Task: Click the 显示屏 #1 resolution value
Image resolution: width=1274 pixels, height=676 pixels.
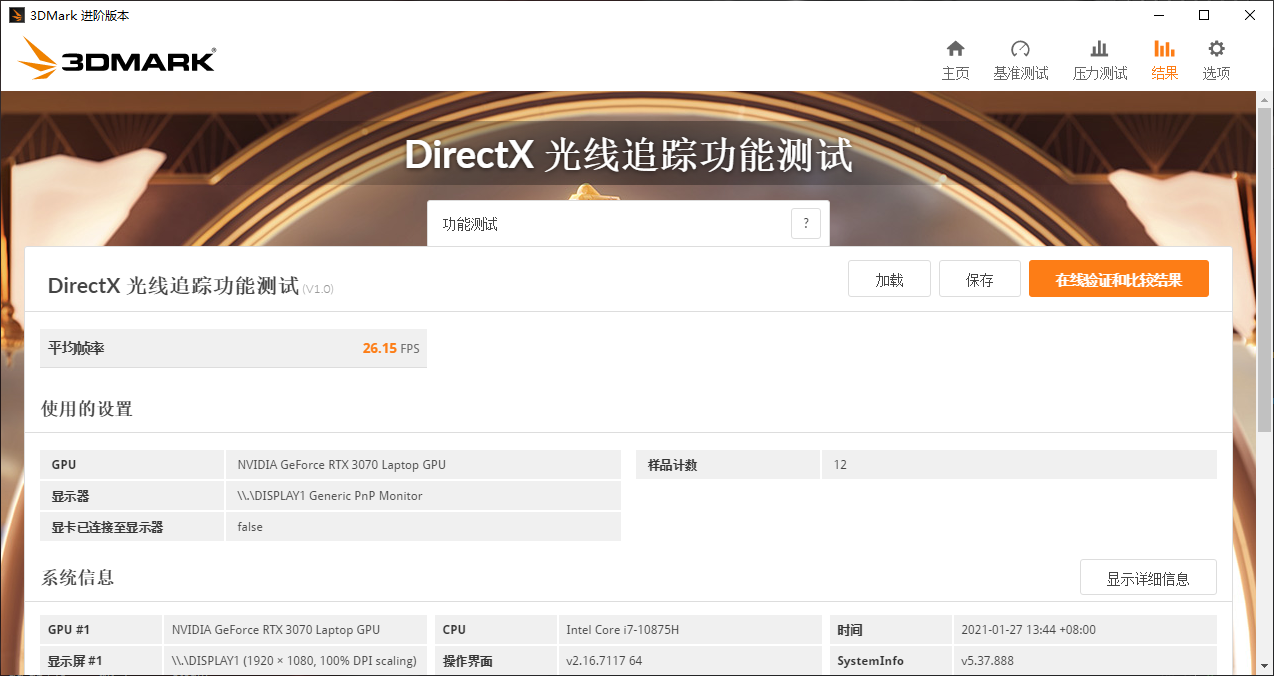Action: 293,661
